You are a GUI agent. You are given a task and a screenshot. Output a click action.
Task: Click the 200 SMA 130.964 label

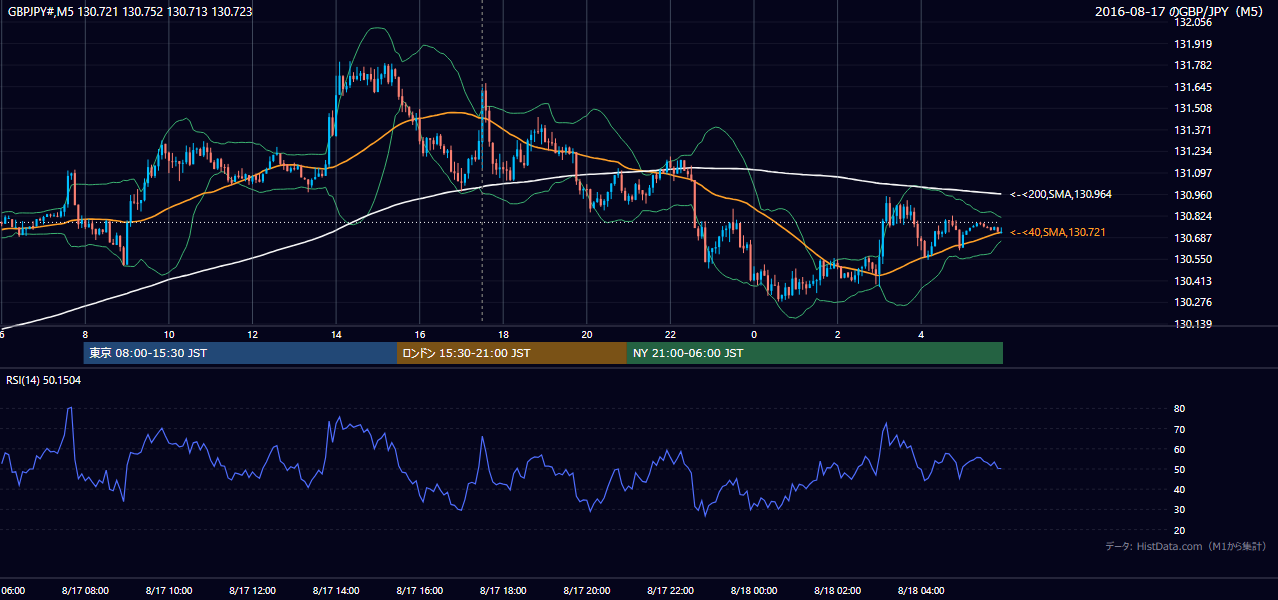pos(1061,194)
